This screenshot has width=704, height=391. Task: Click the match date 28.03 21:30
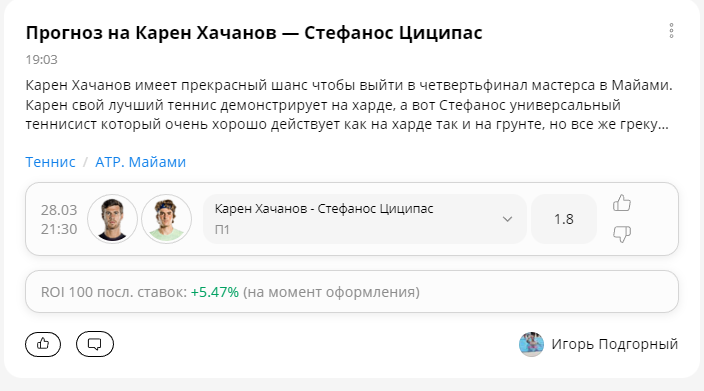(59, 220)
